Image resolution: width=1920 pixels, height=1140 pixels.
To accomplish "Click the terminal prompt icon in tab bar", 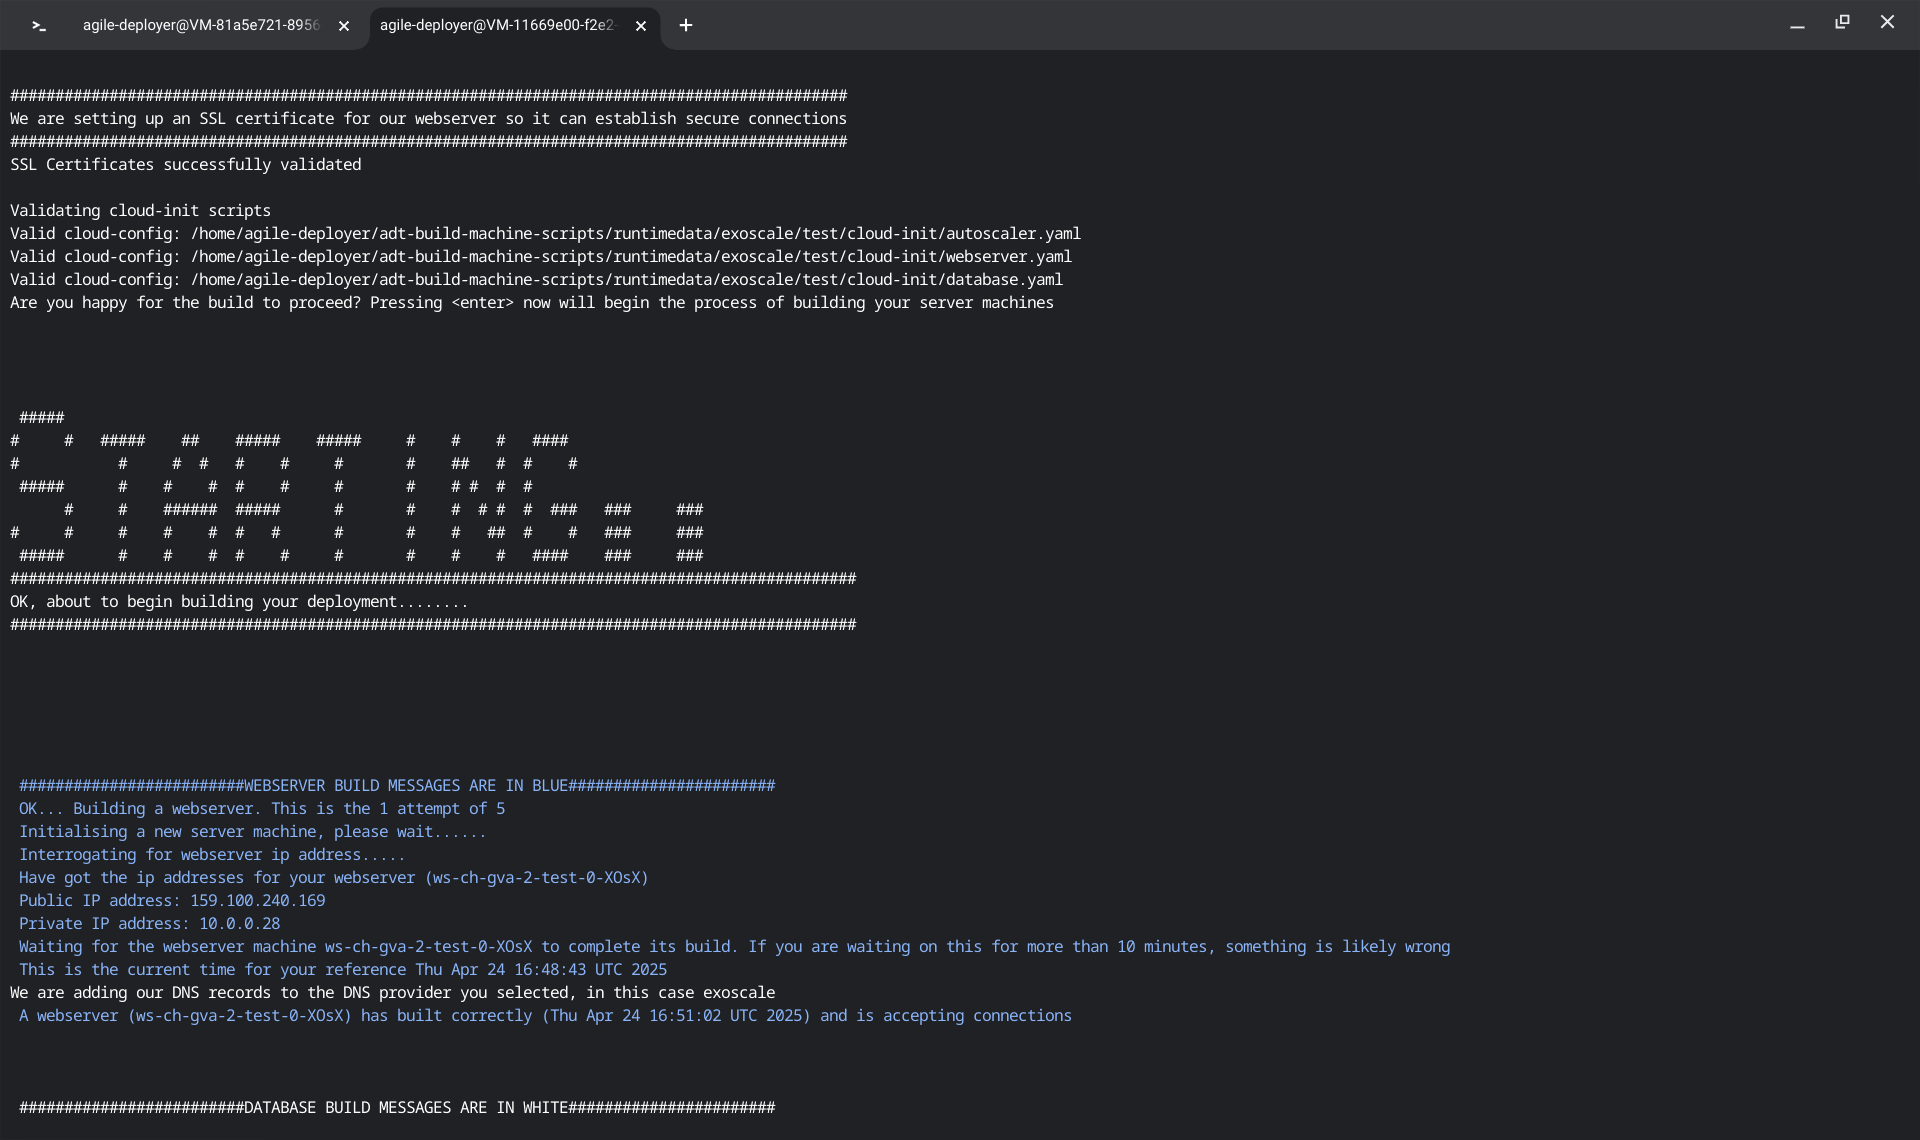I will pos(39,26).
